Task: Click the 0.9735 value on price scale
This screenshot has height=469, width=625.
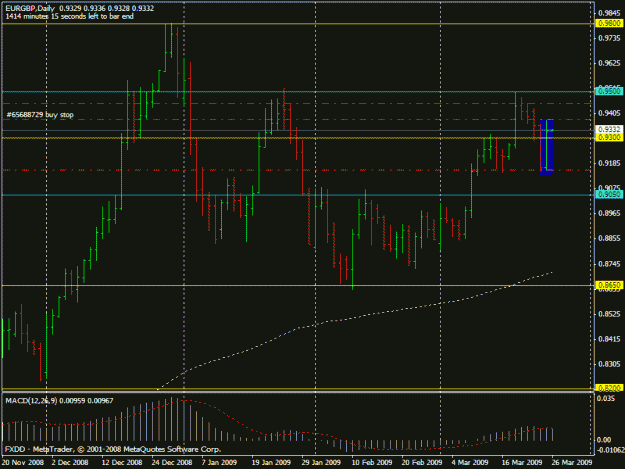Action: [x=609, y=38]
